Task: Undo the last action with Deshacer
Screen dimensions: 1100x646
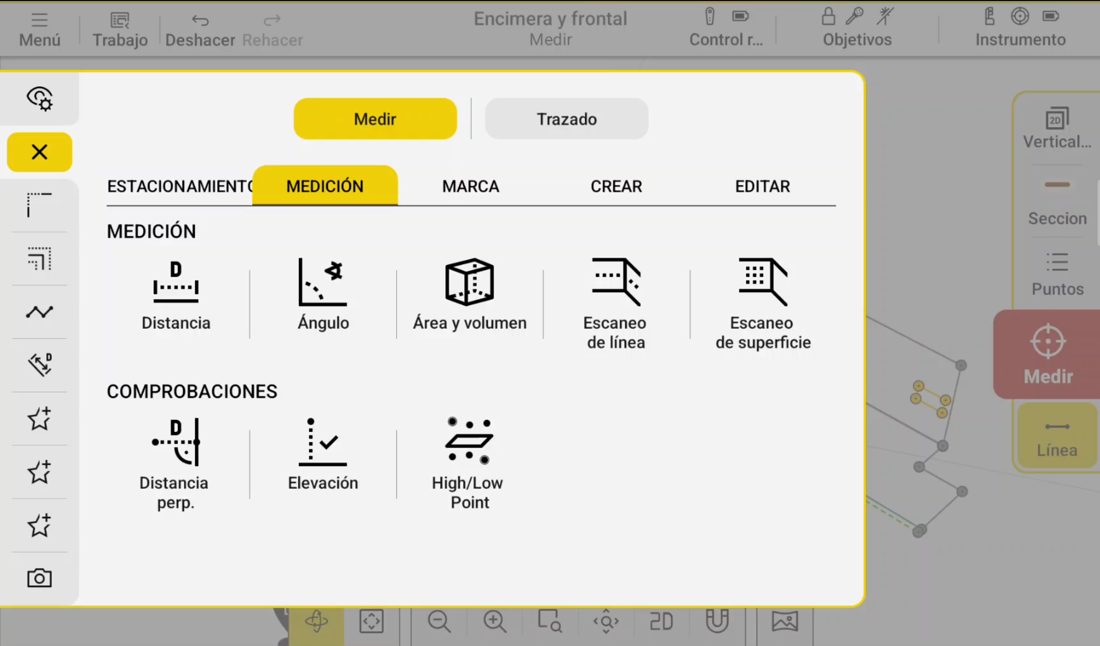Action: [x=200, y=29]
